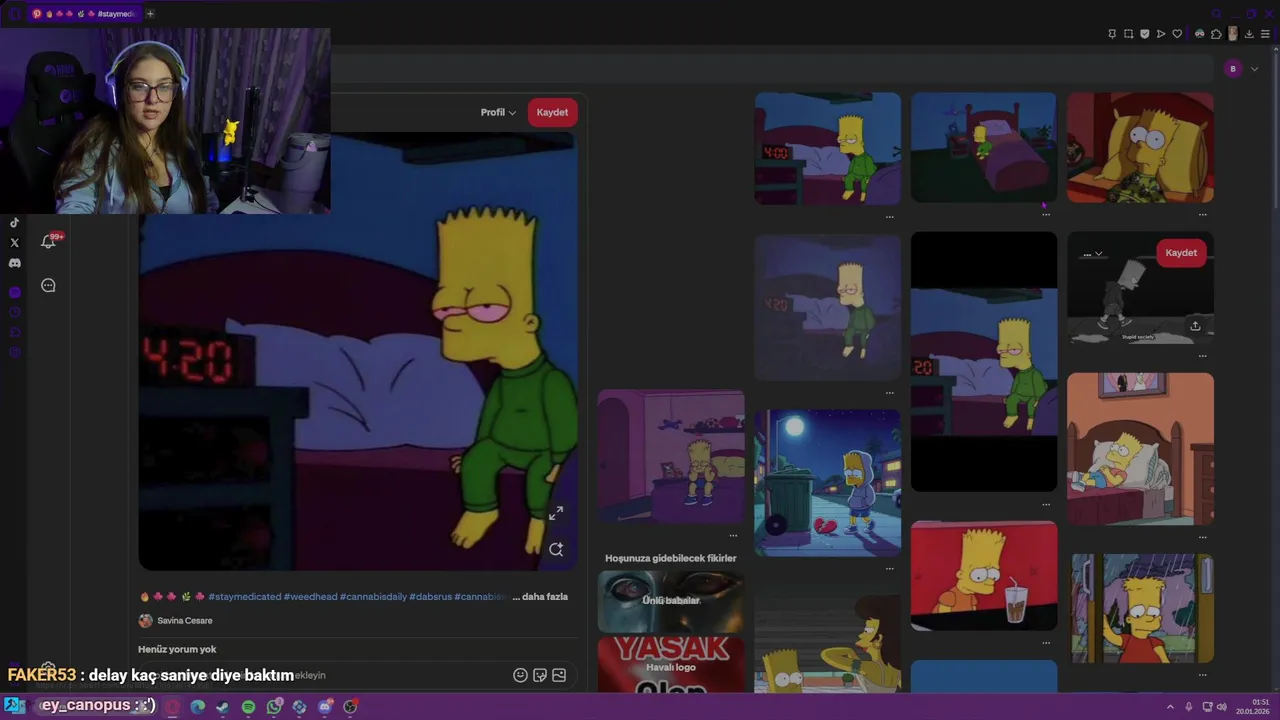Click the share icon on hovered pin

click(1195, 325)
